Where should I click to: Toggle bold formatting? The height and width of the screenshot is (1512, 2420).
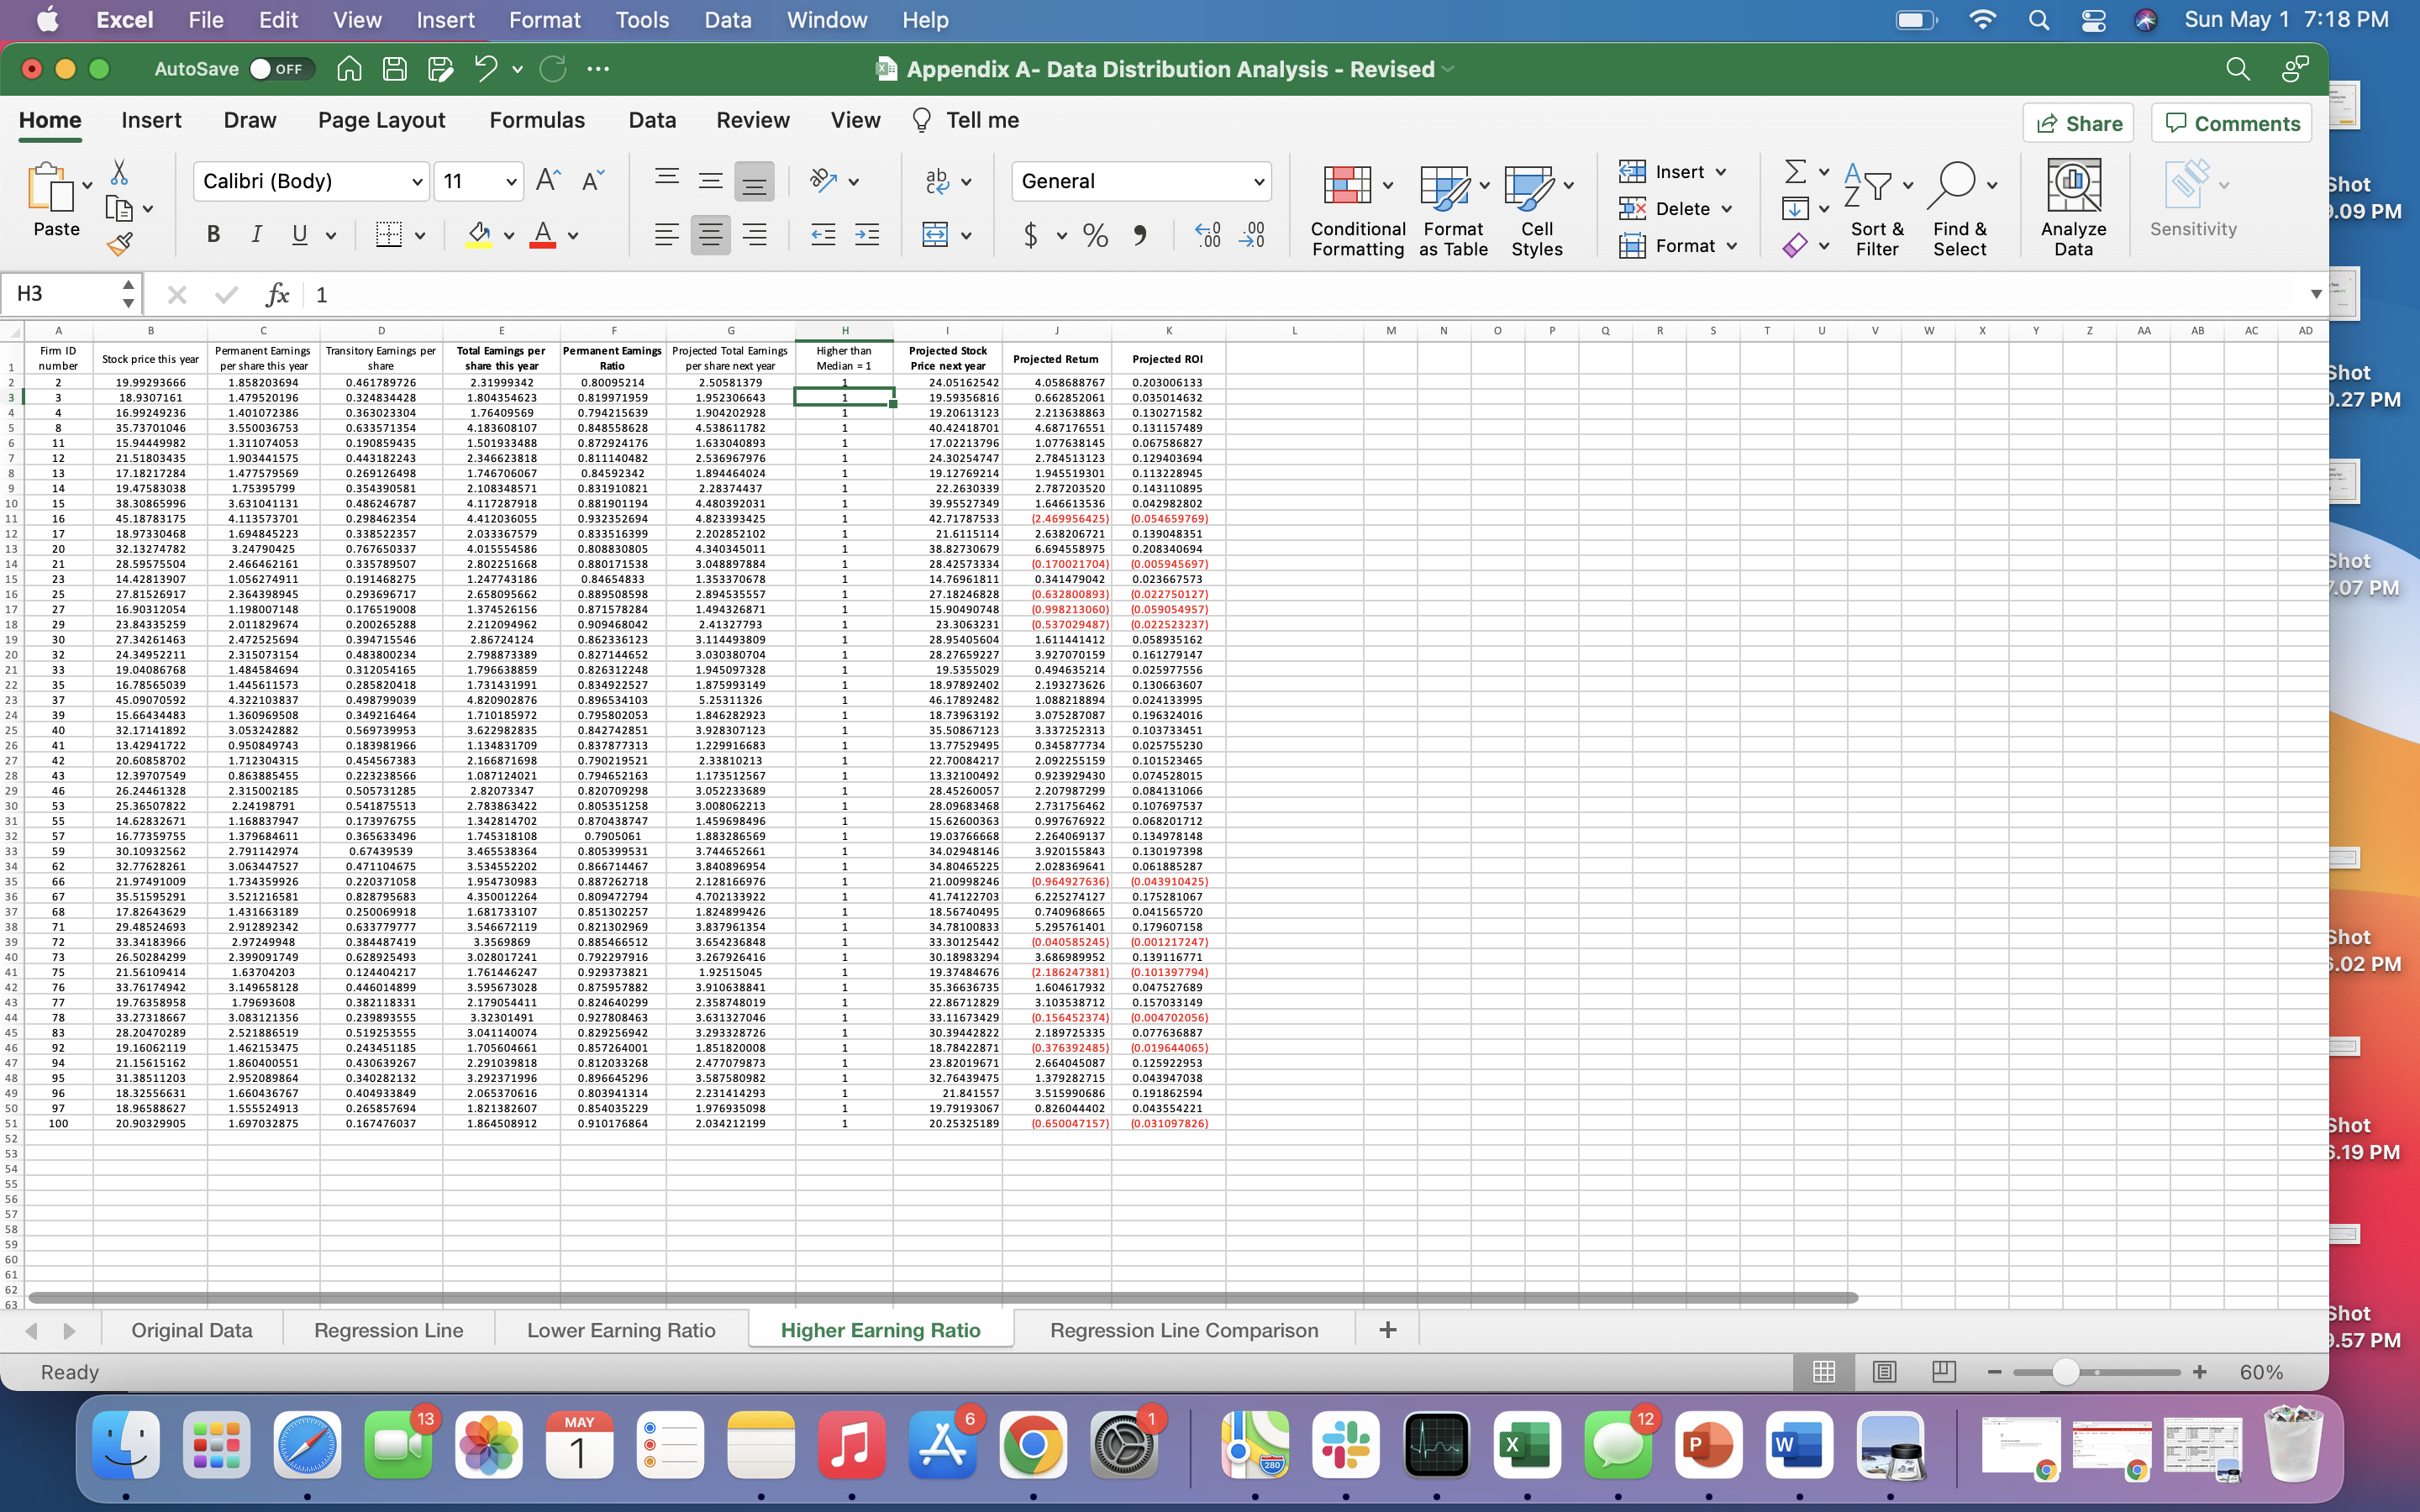pyautogui.click(x=212, y=234)
